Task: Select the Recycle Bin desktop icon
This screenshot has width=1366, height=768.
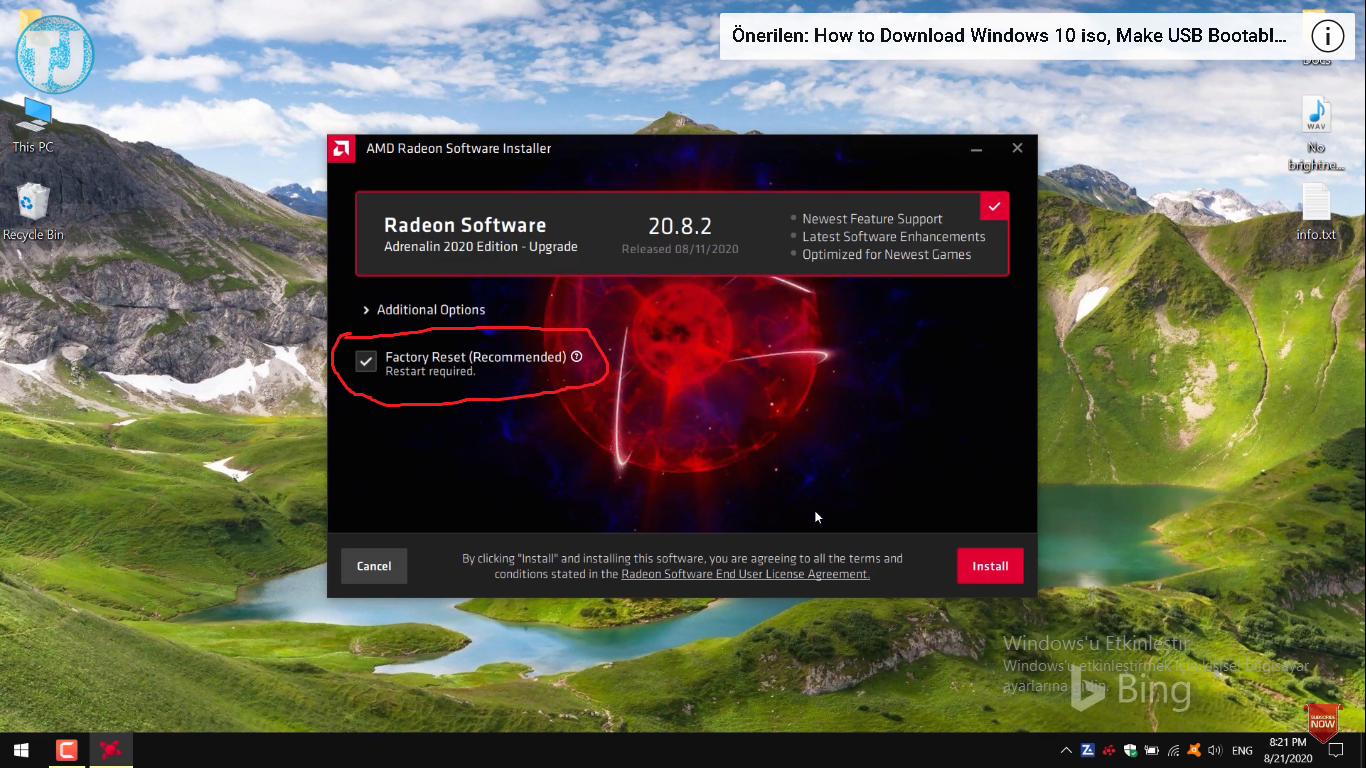Action: pos(33,212)
